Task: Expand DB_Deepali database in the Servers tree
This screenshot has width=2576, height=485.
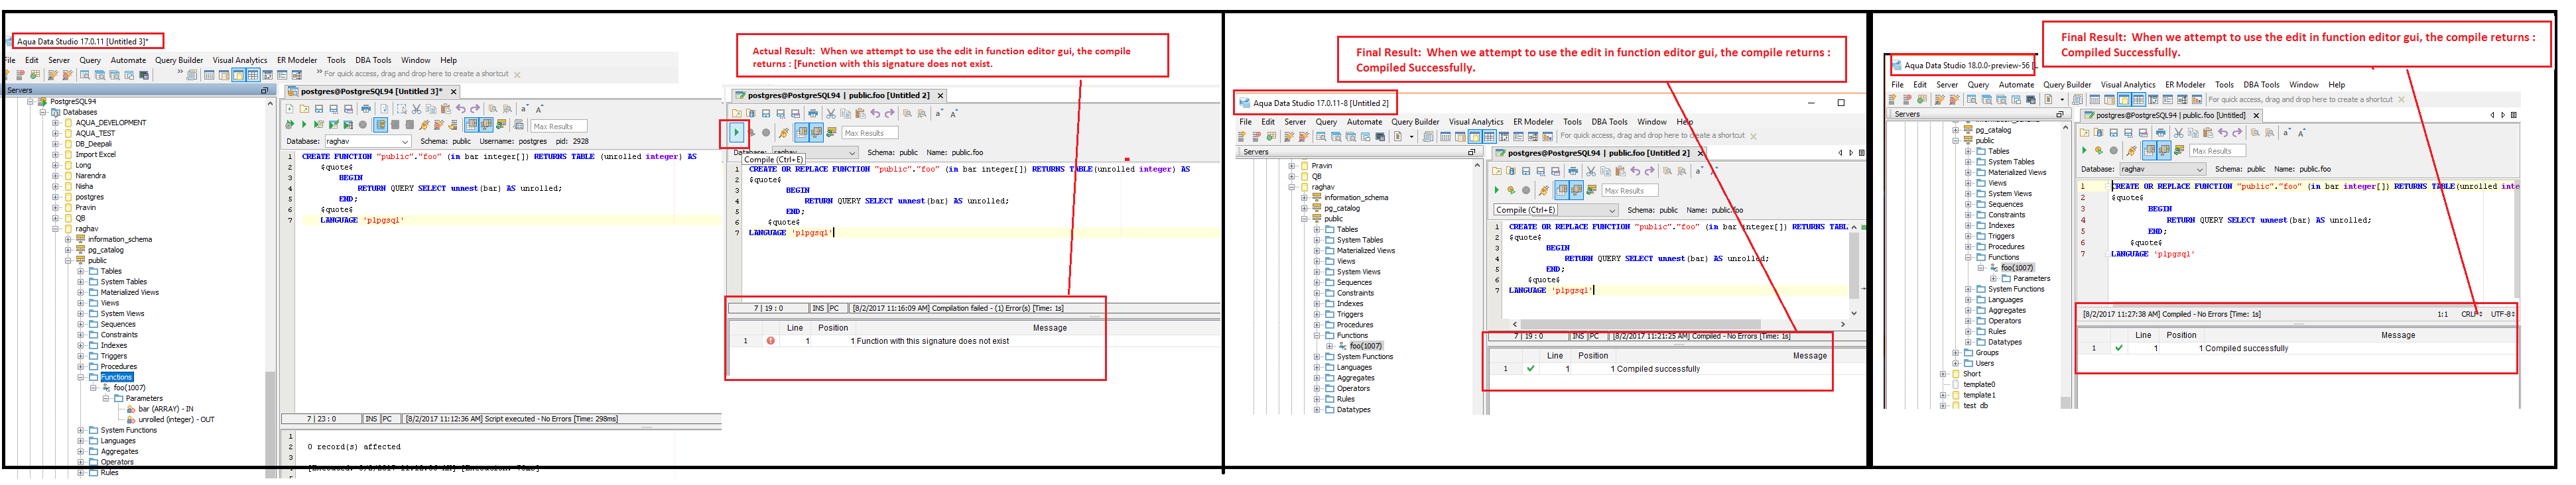Action: tap(56, 144)
